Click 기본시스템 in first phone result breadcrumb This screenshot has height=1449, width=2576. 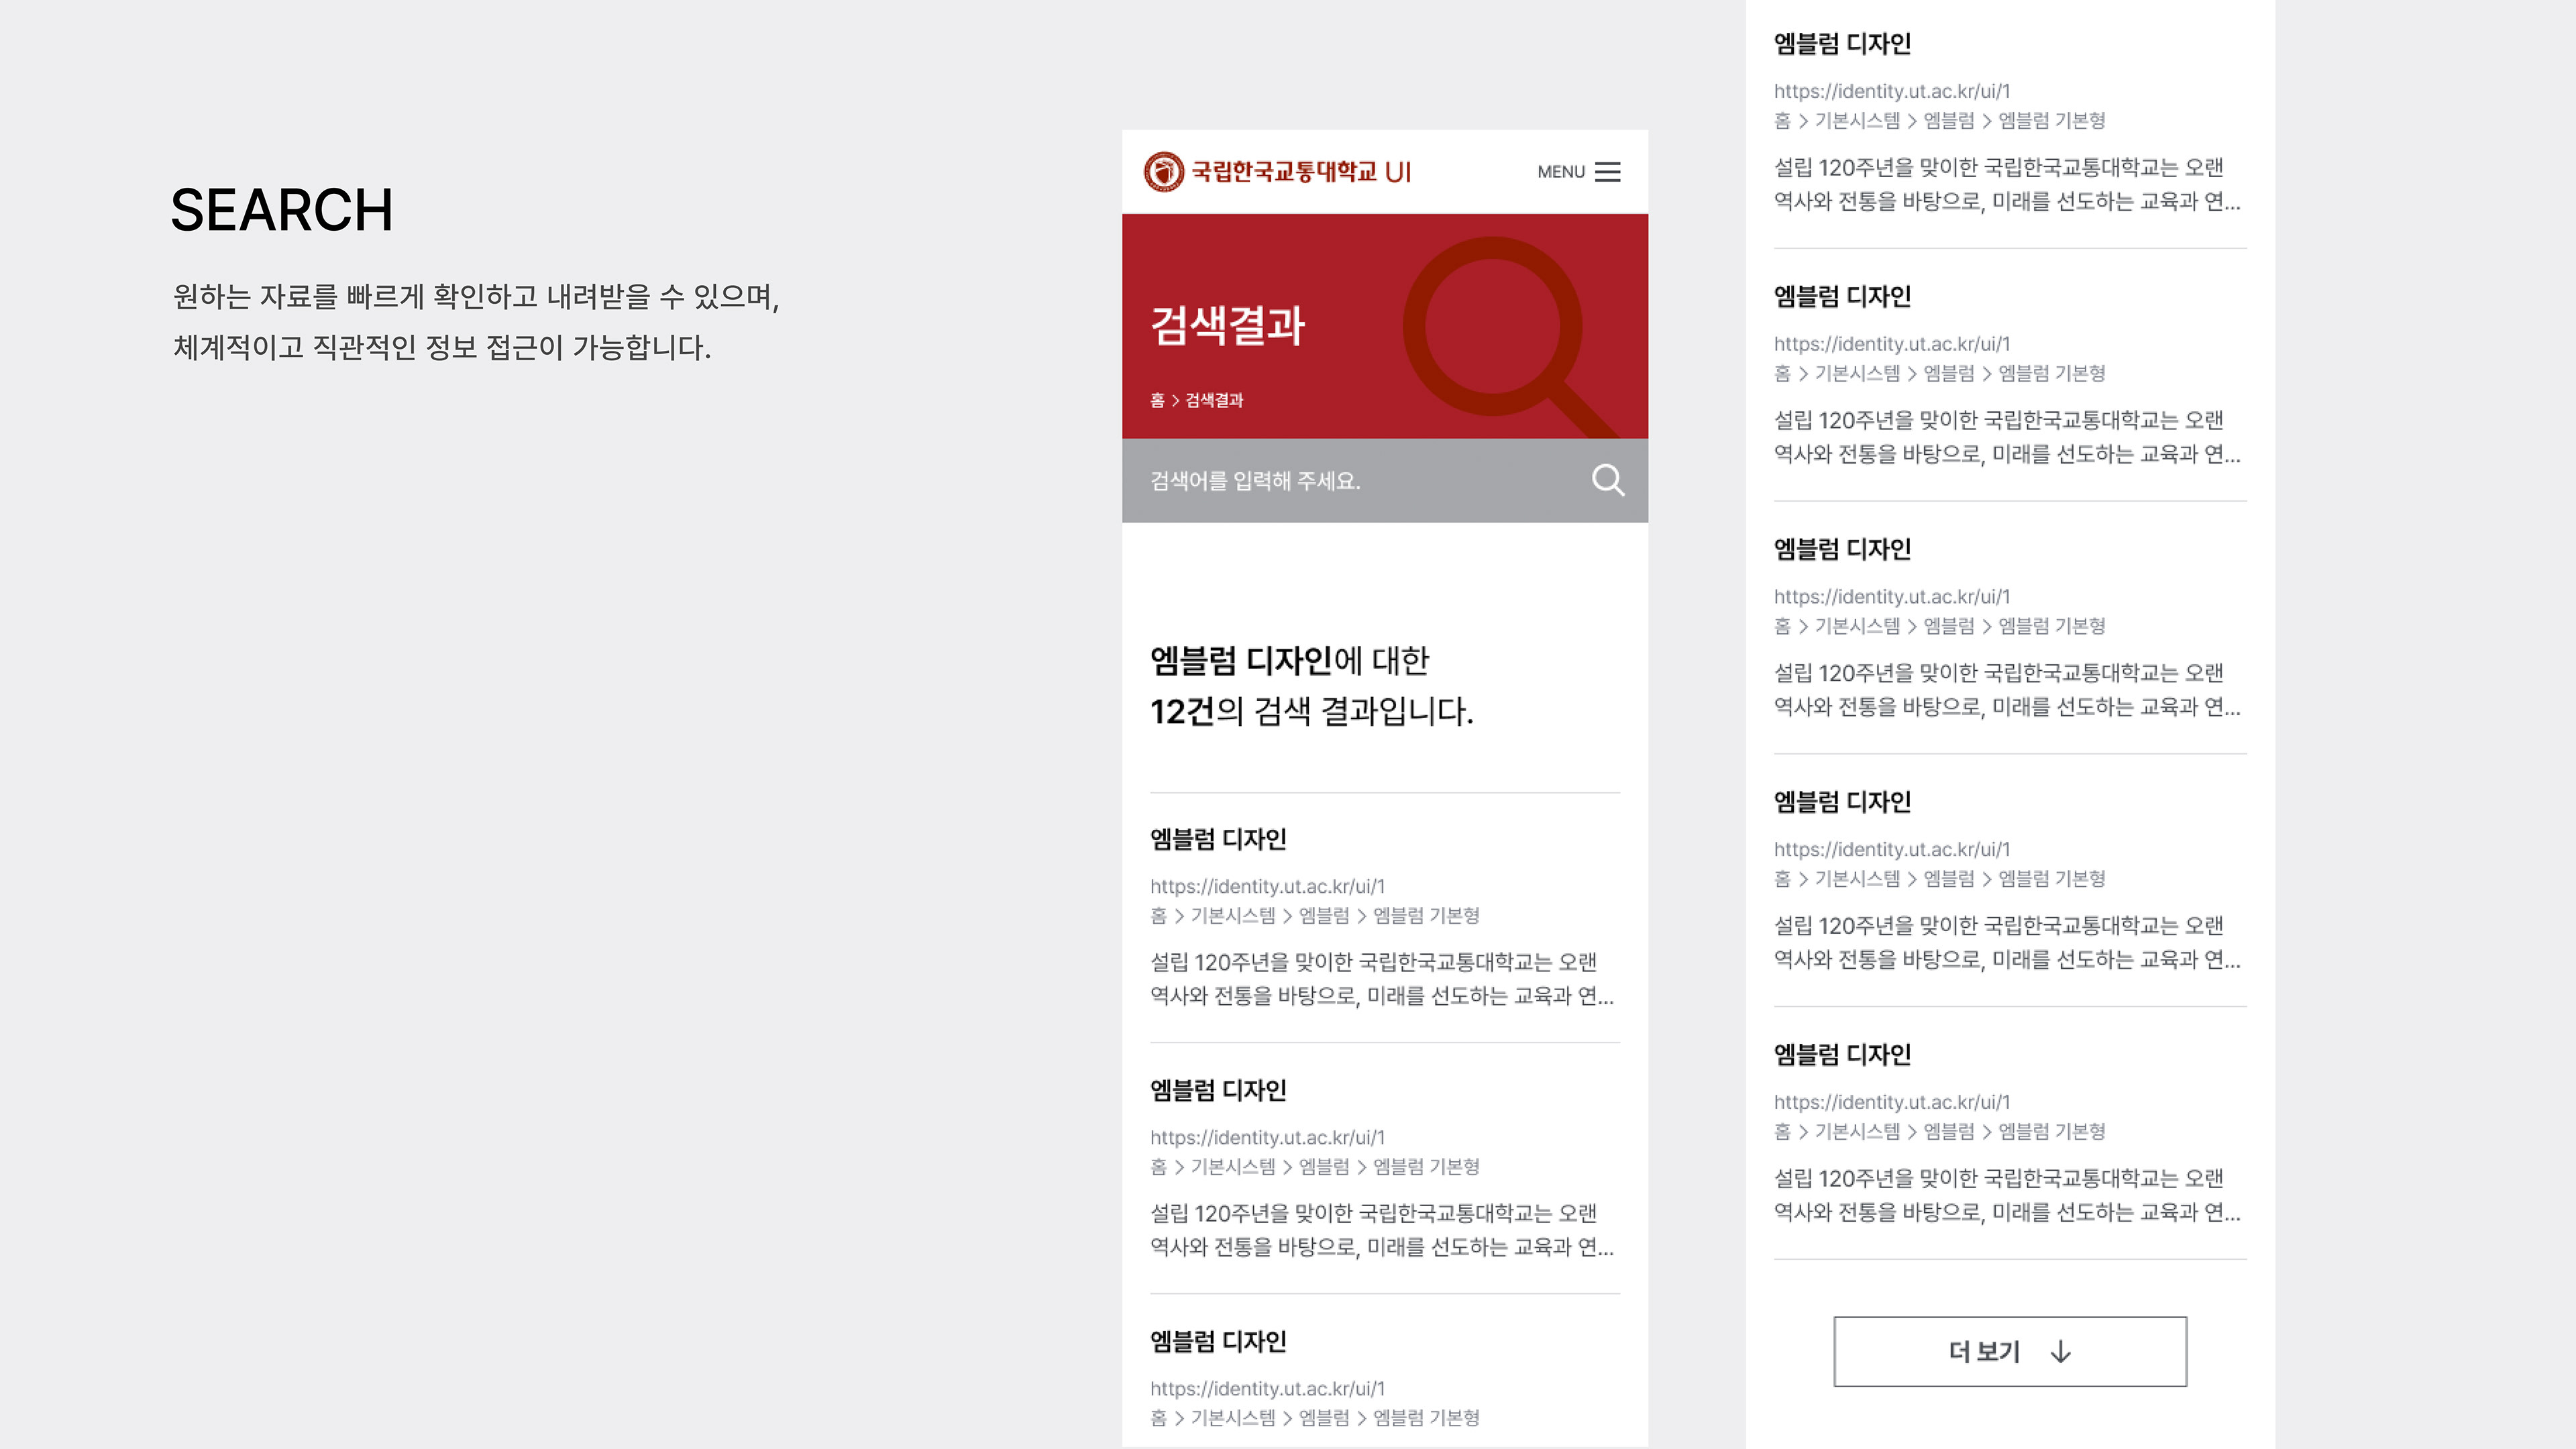coord(1233,915)
